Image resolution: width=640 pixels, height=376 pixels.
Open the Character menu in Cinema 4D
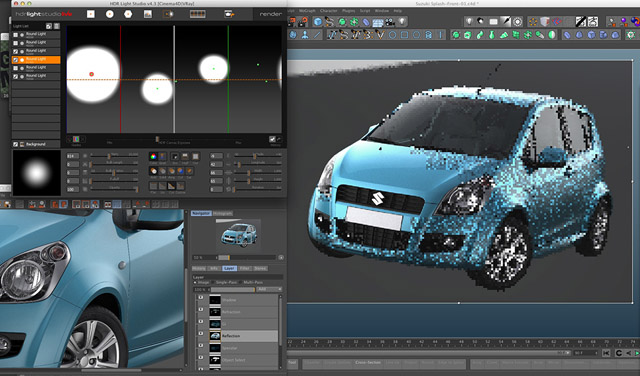tap(329, 11)
